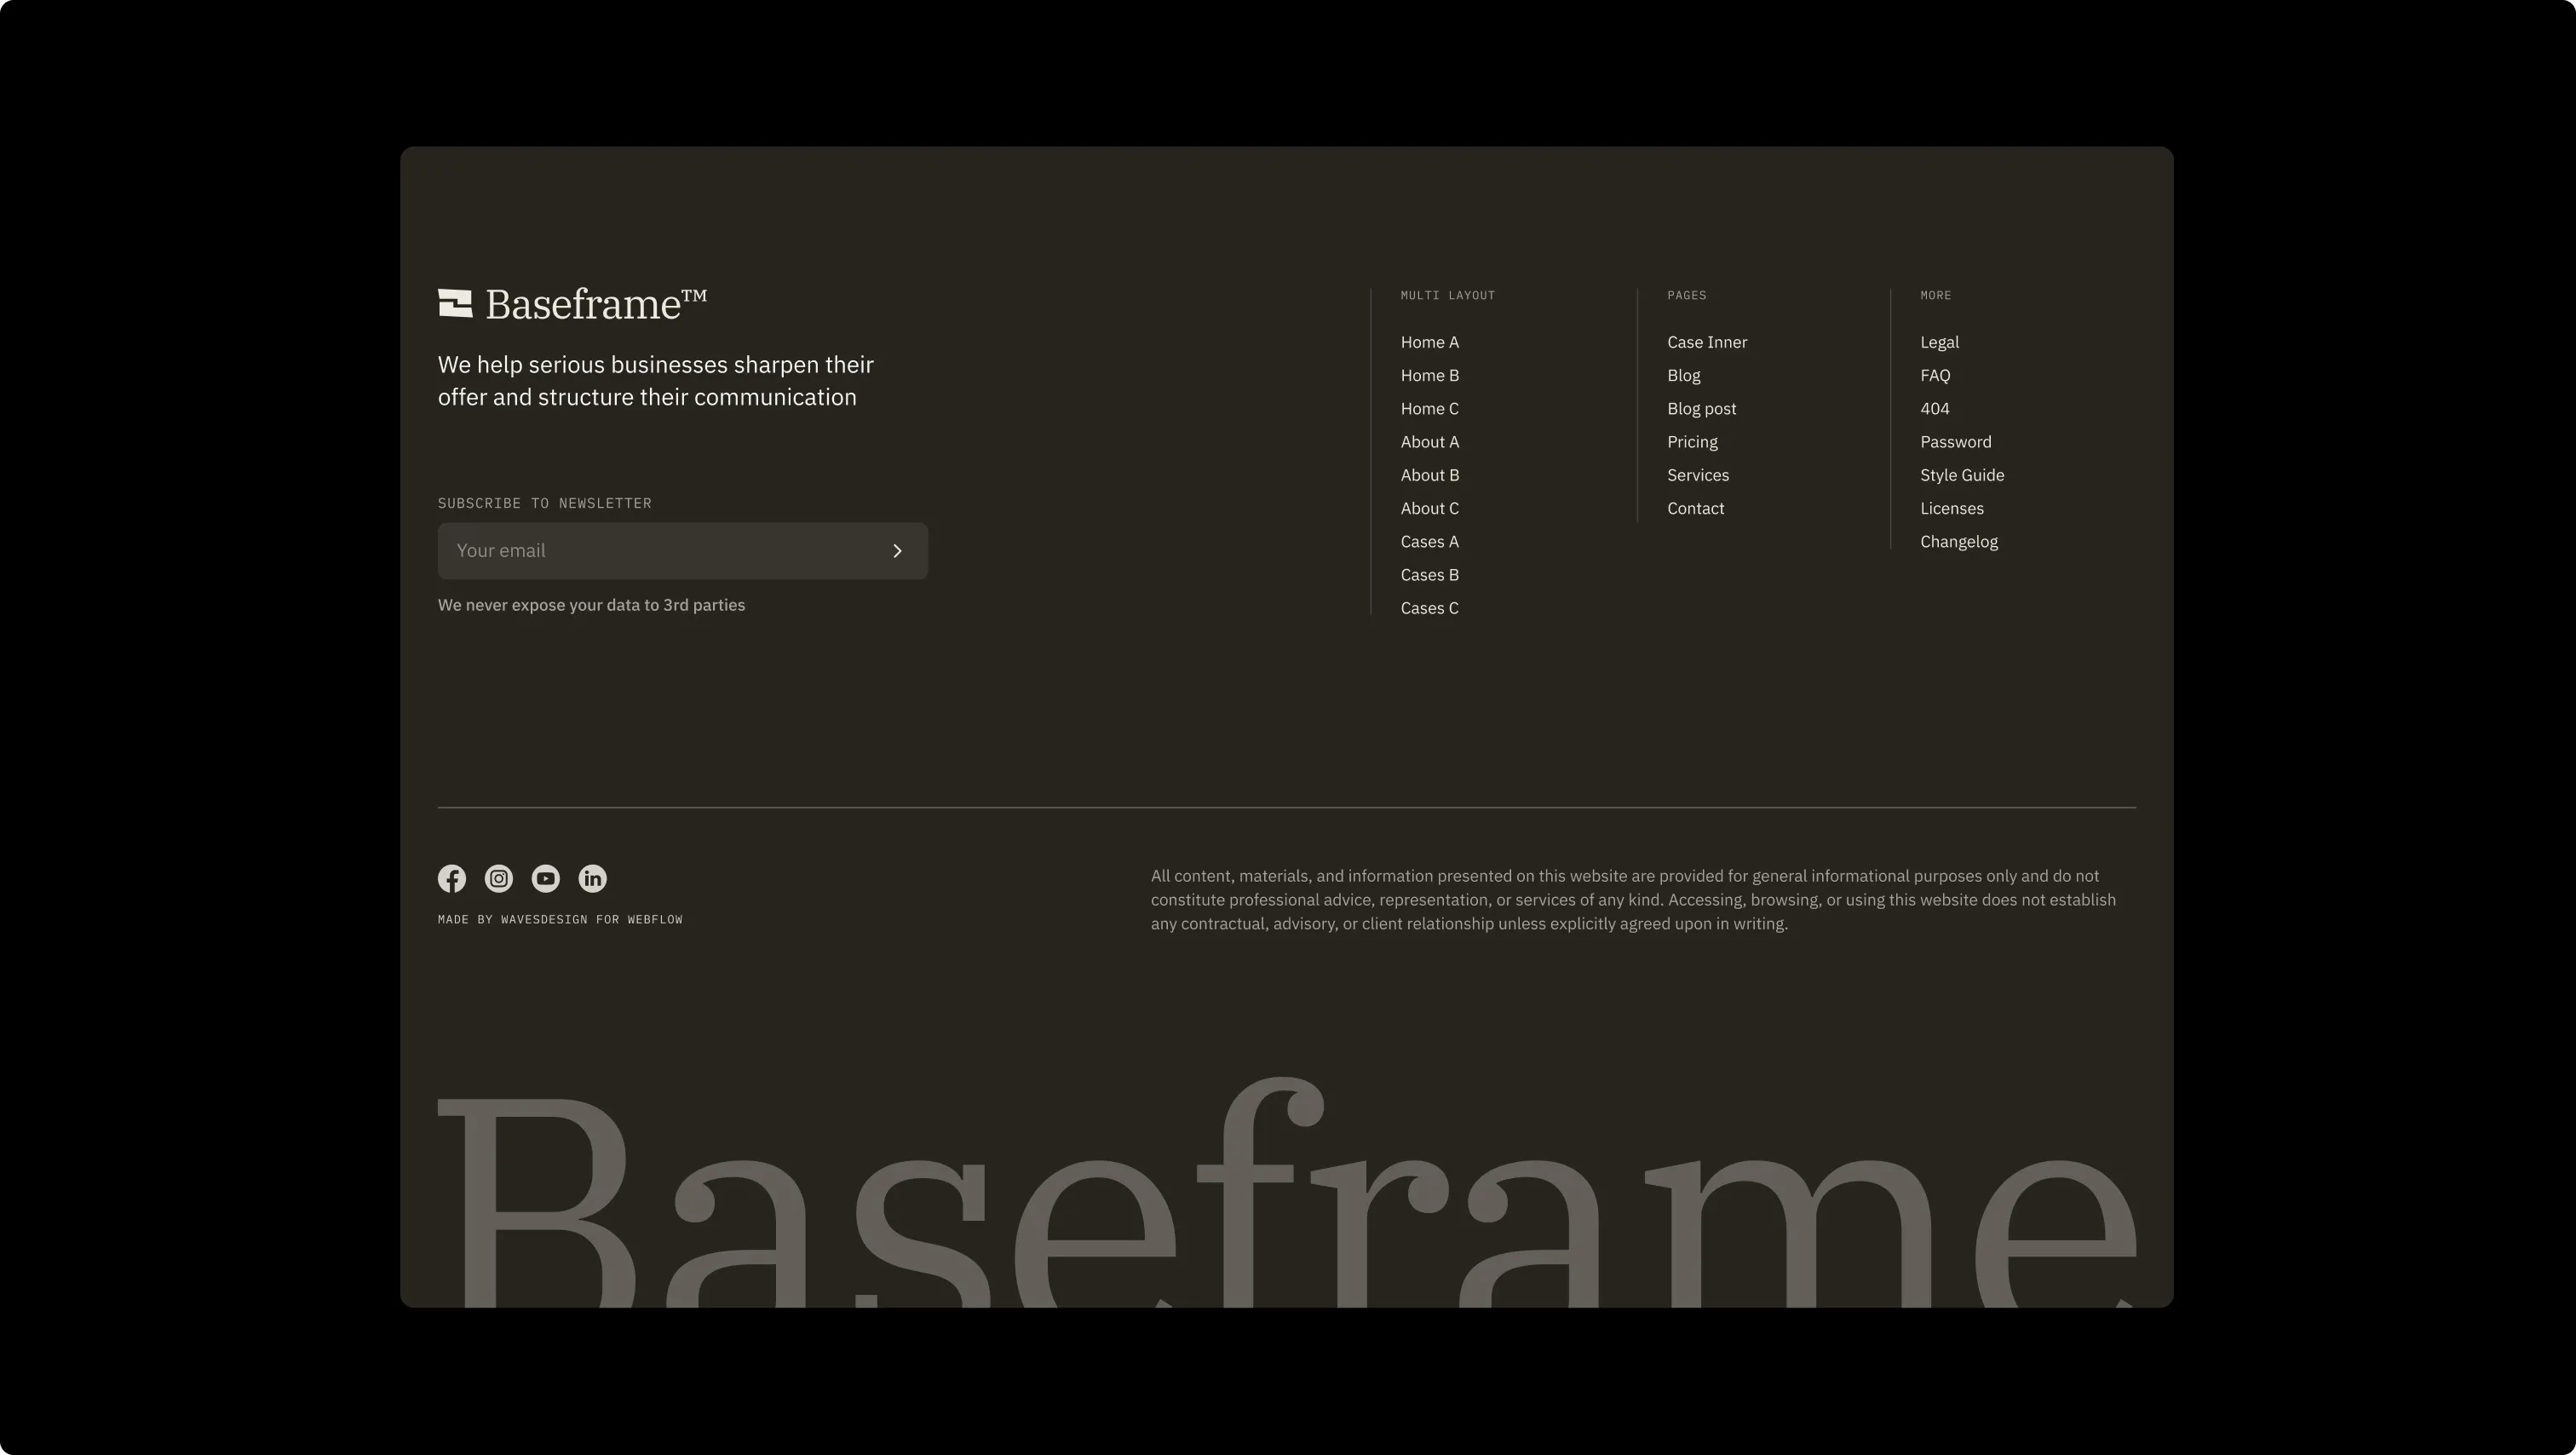This screenshot has width=2576, height=1455.
Task: View the Licenses page
Action: click(x=1952, y=508)
